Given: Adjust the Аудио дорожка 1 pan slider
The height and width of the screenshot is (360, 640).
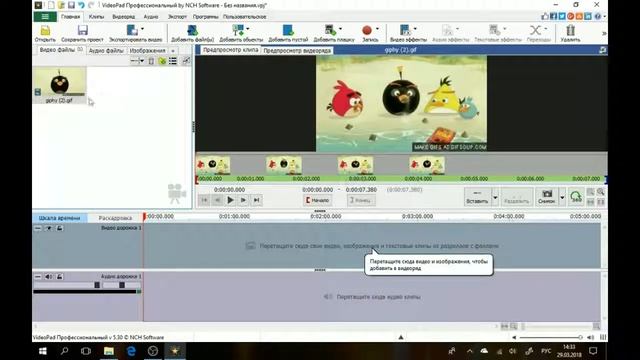Looking at the screenshot, I should 122,285.
